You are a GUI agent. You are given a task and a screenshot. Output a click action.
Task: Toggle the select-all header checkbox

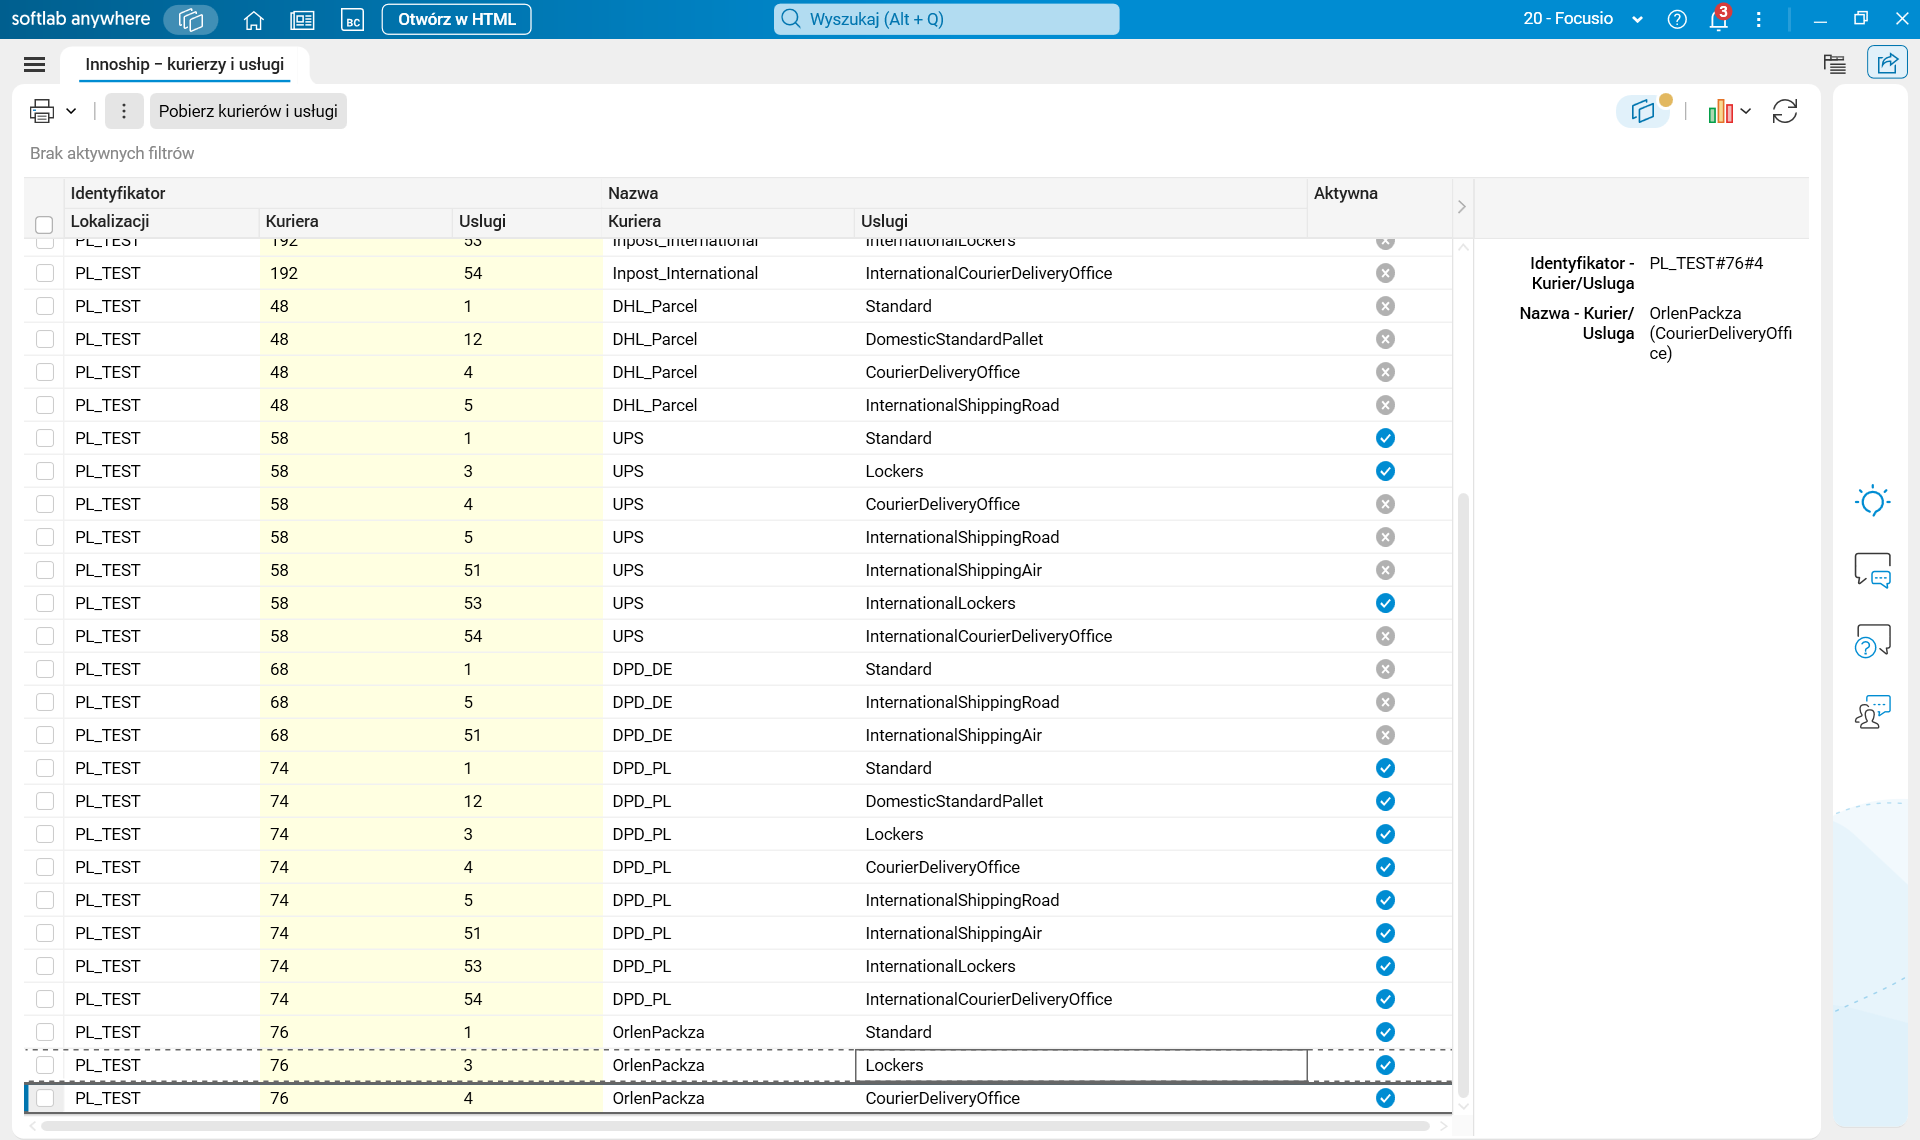44,224
